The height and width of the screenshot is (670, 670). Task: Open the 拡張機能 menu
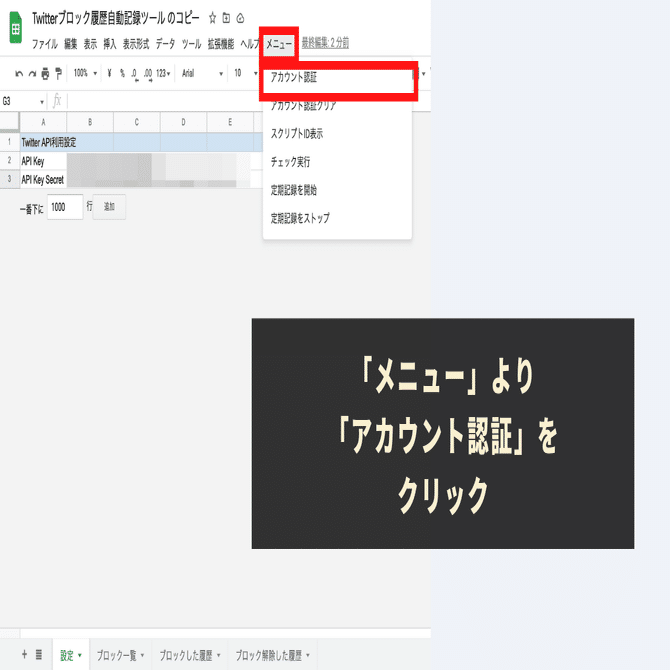(x=221, y=44)
